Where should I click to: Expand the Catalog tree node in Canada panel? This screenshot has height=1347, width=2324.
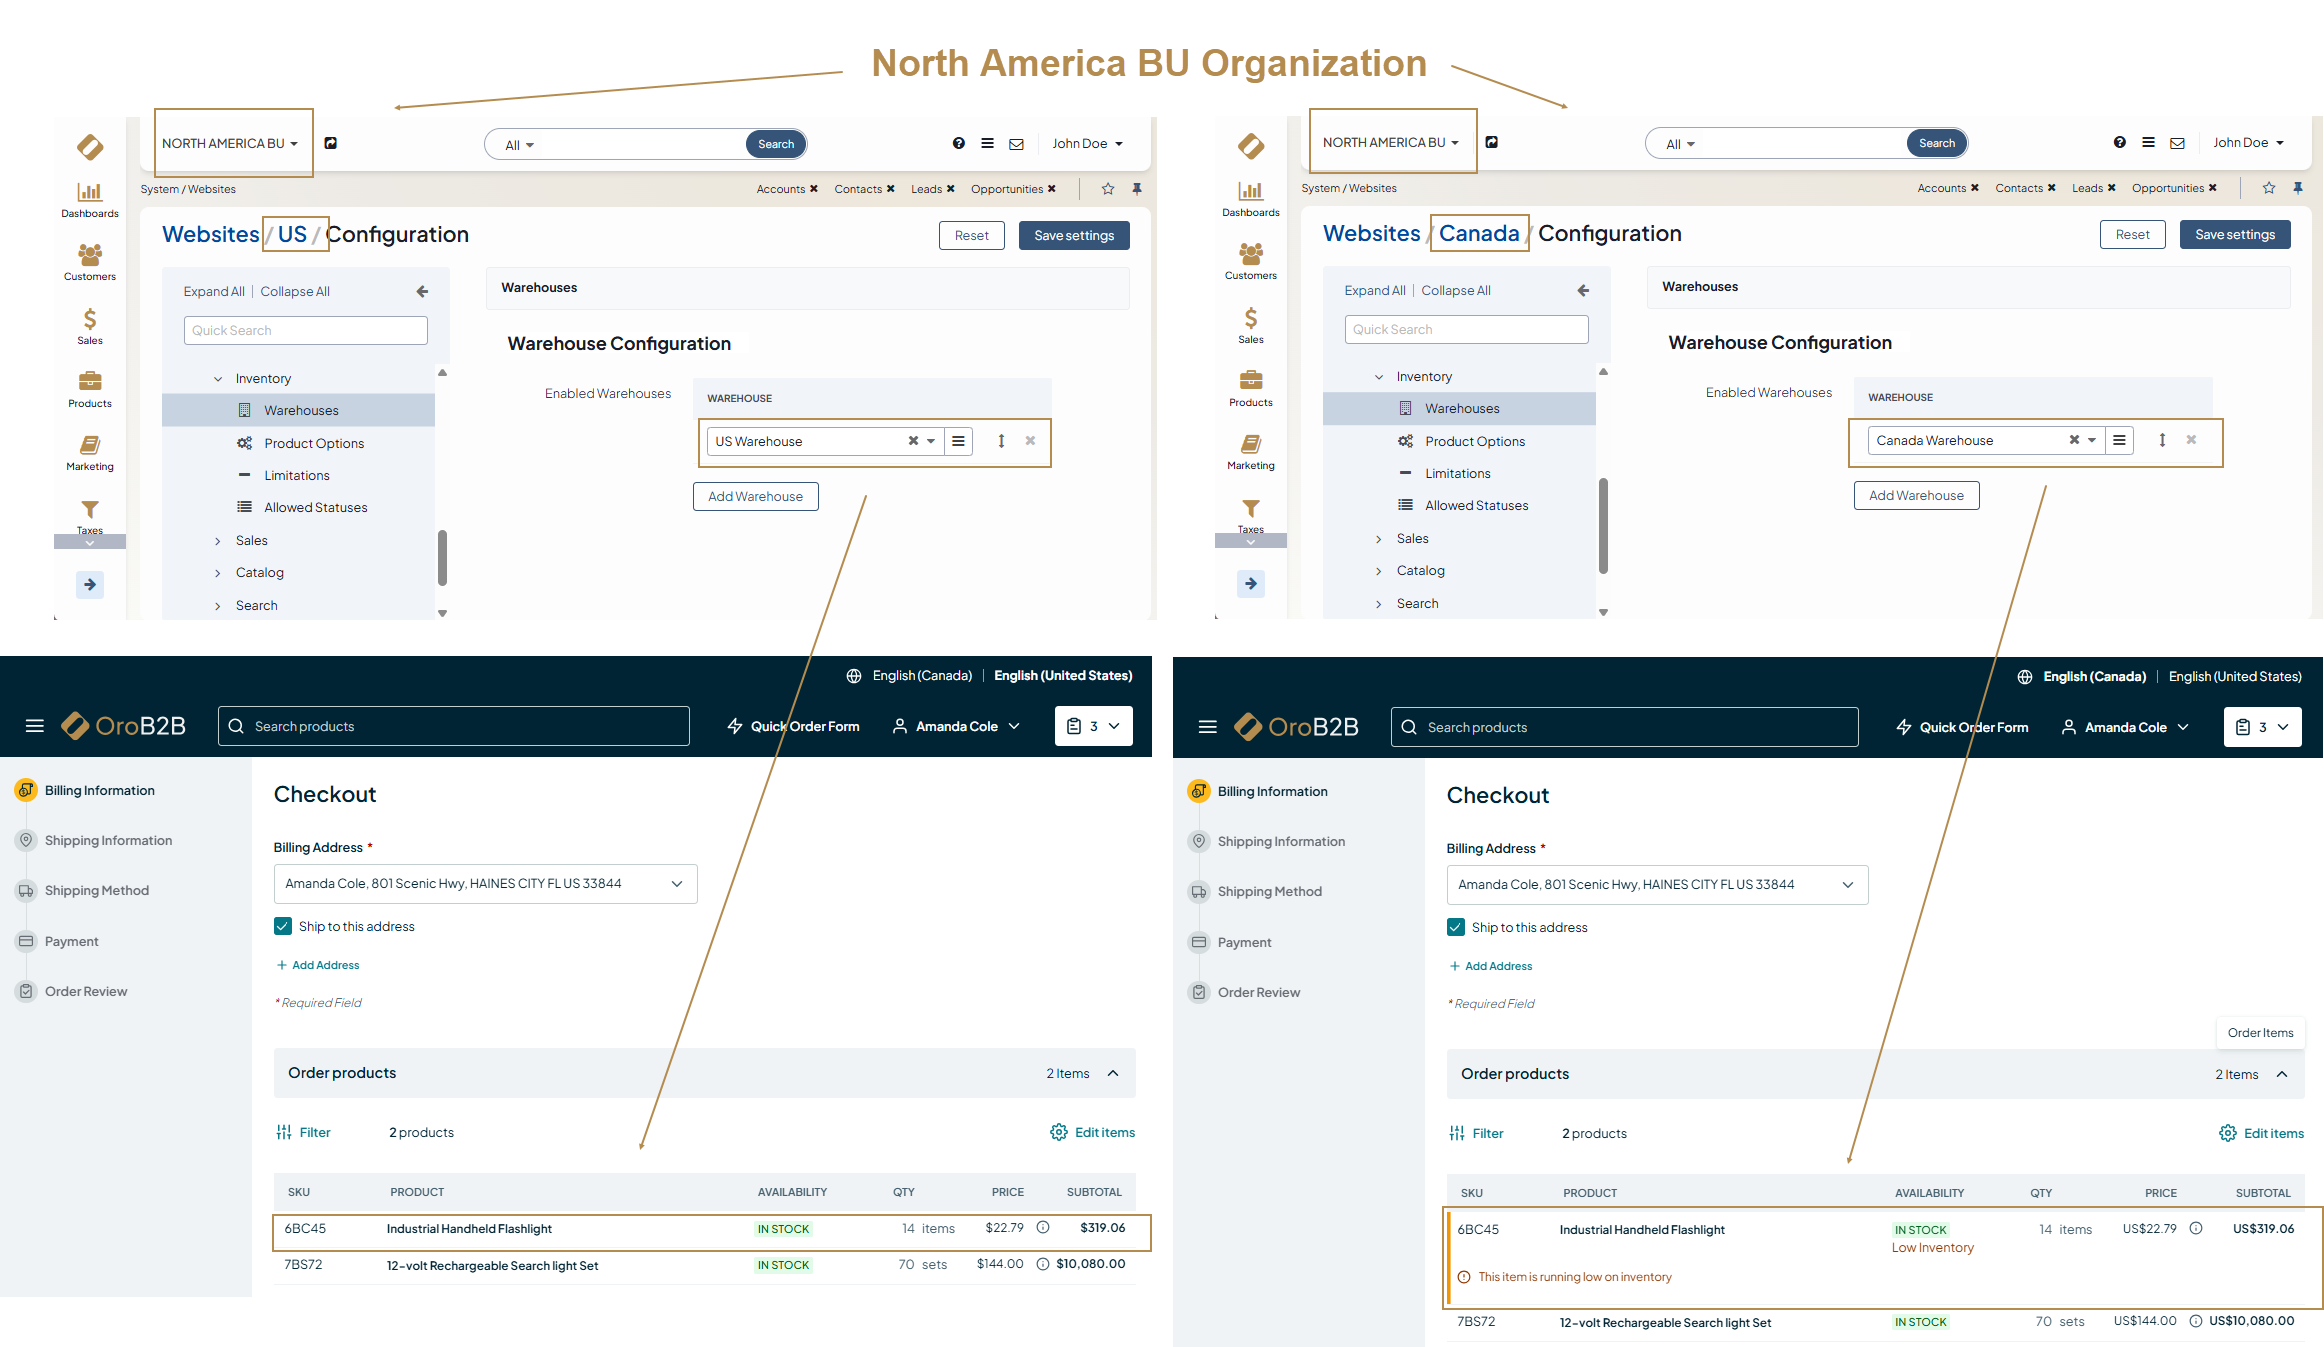pyautogui.click(x=1379, y=571)
